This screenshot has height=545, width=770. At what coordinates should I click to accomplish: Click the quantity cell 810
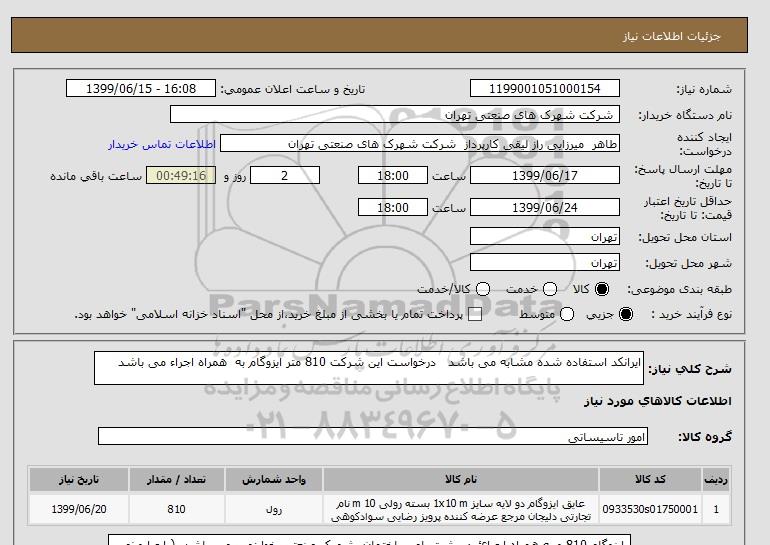click(176, 509)
